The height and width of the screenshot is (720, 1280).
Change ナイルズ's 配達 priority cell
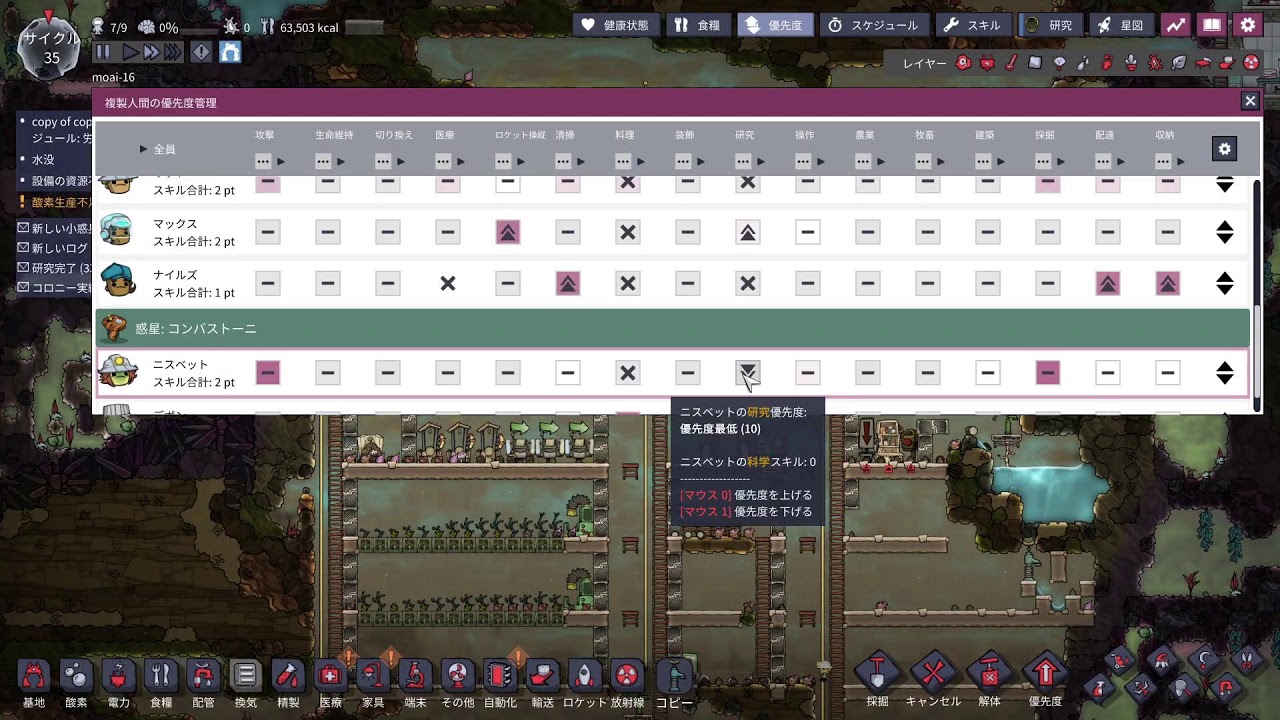1108,283
